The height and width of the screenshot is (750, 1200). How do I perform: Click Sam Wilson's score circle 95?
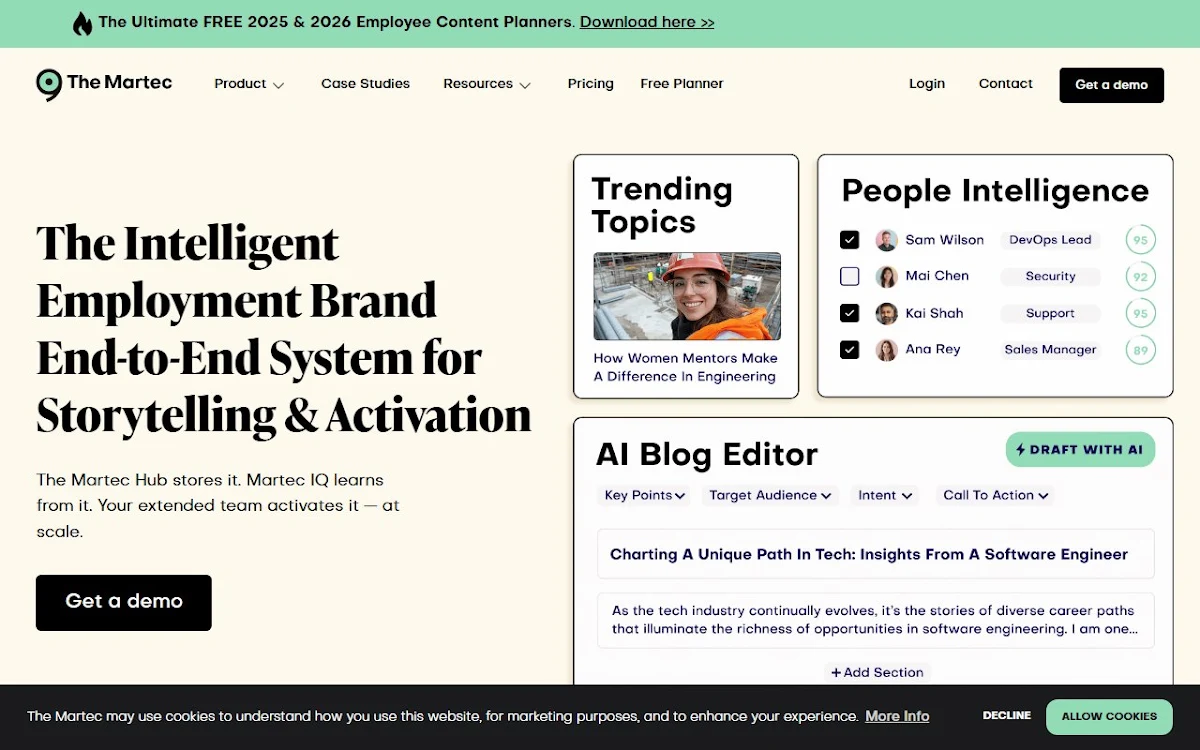(1139, 240)
